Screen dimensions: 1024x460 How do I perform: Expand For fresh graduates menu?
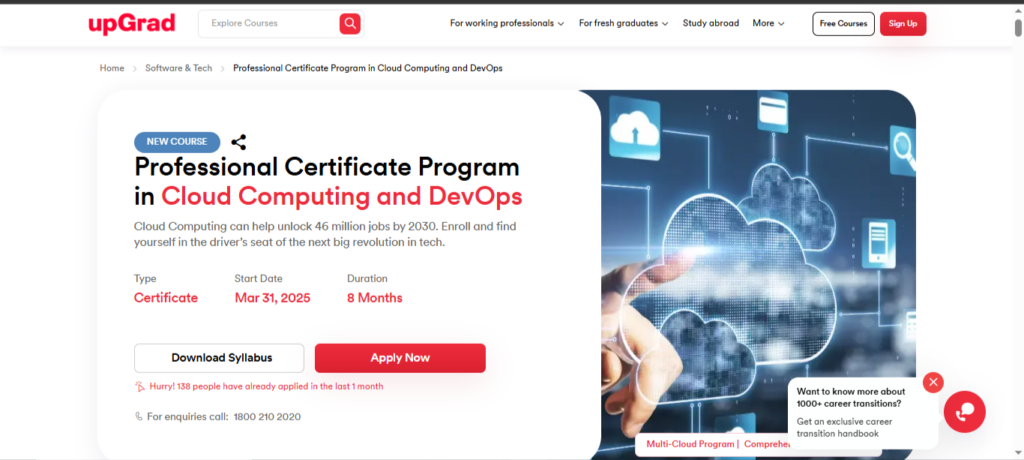[x=624, y=23]
